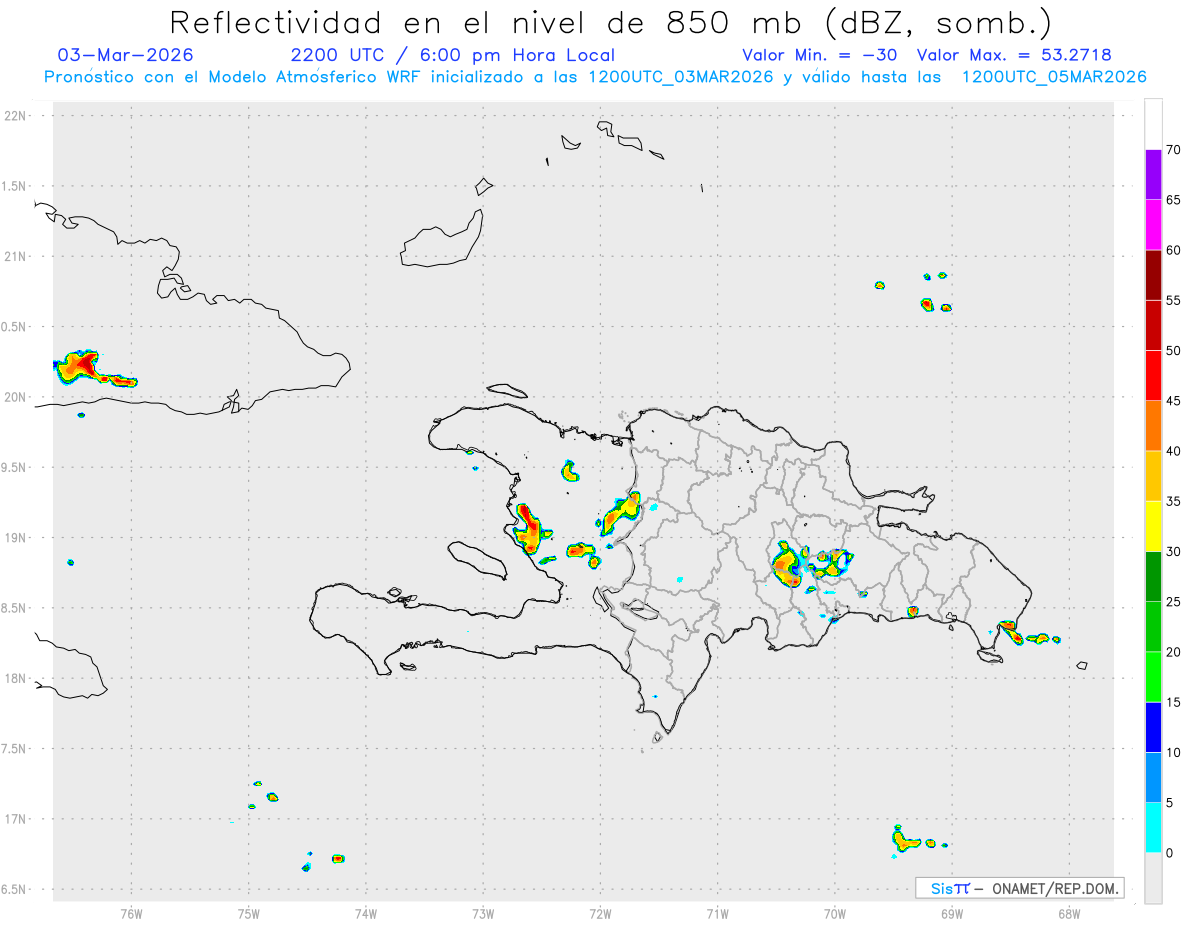Click the date '03-Mar-2026'
This screenshot has width=1200, height=927.
pyautogui.click(x=125, y=55)
